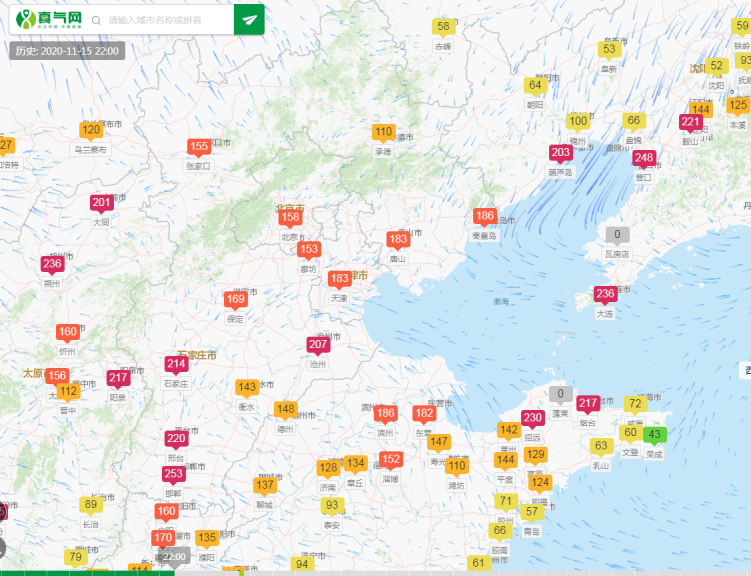Open the Cangzhou marker showing 207
The image size is (751, 576).
[x=318, y=346]
